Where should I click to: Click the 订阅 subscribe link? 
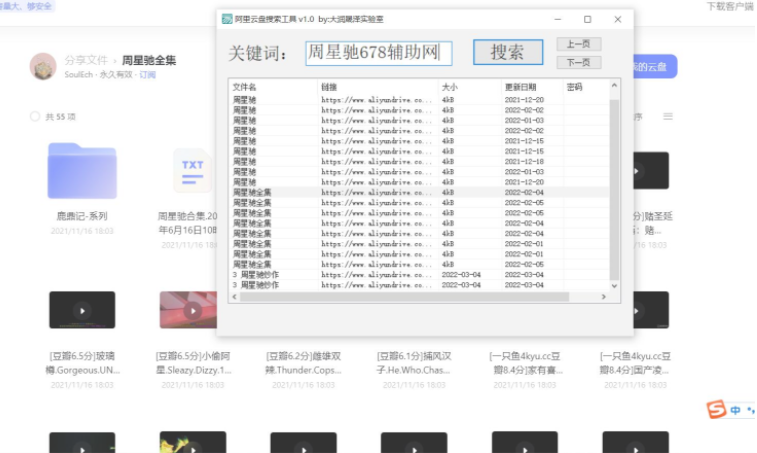click(x=148, y=75)
